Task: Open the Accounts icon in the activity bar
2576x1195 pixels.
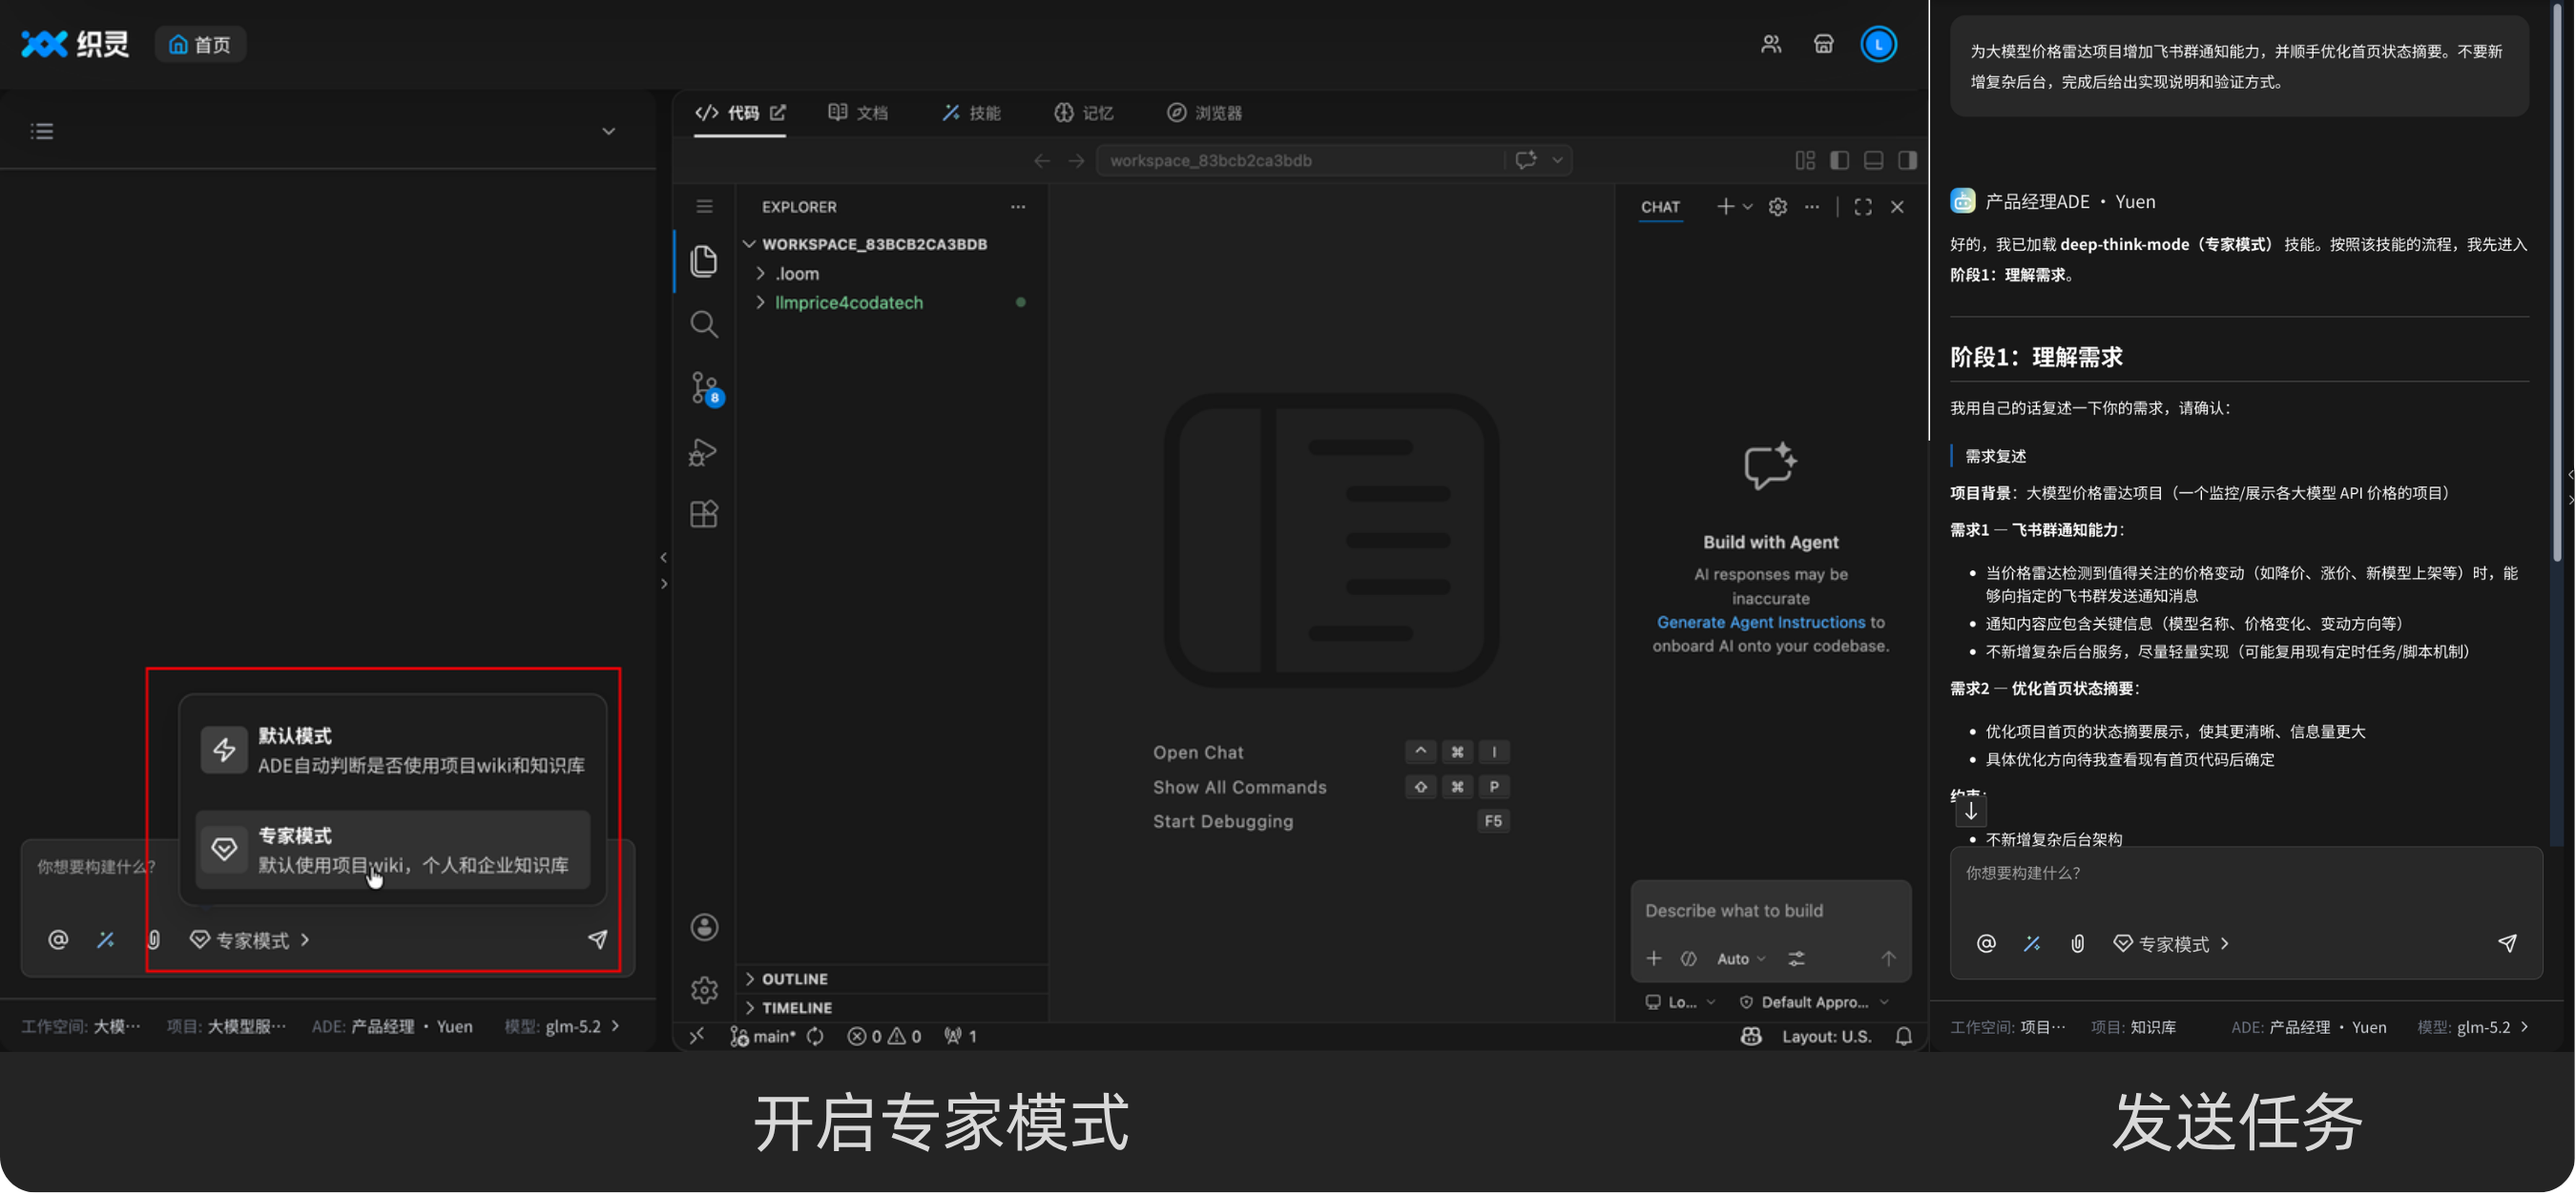Action: coord(704,927)
